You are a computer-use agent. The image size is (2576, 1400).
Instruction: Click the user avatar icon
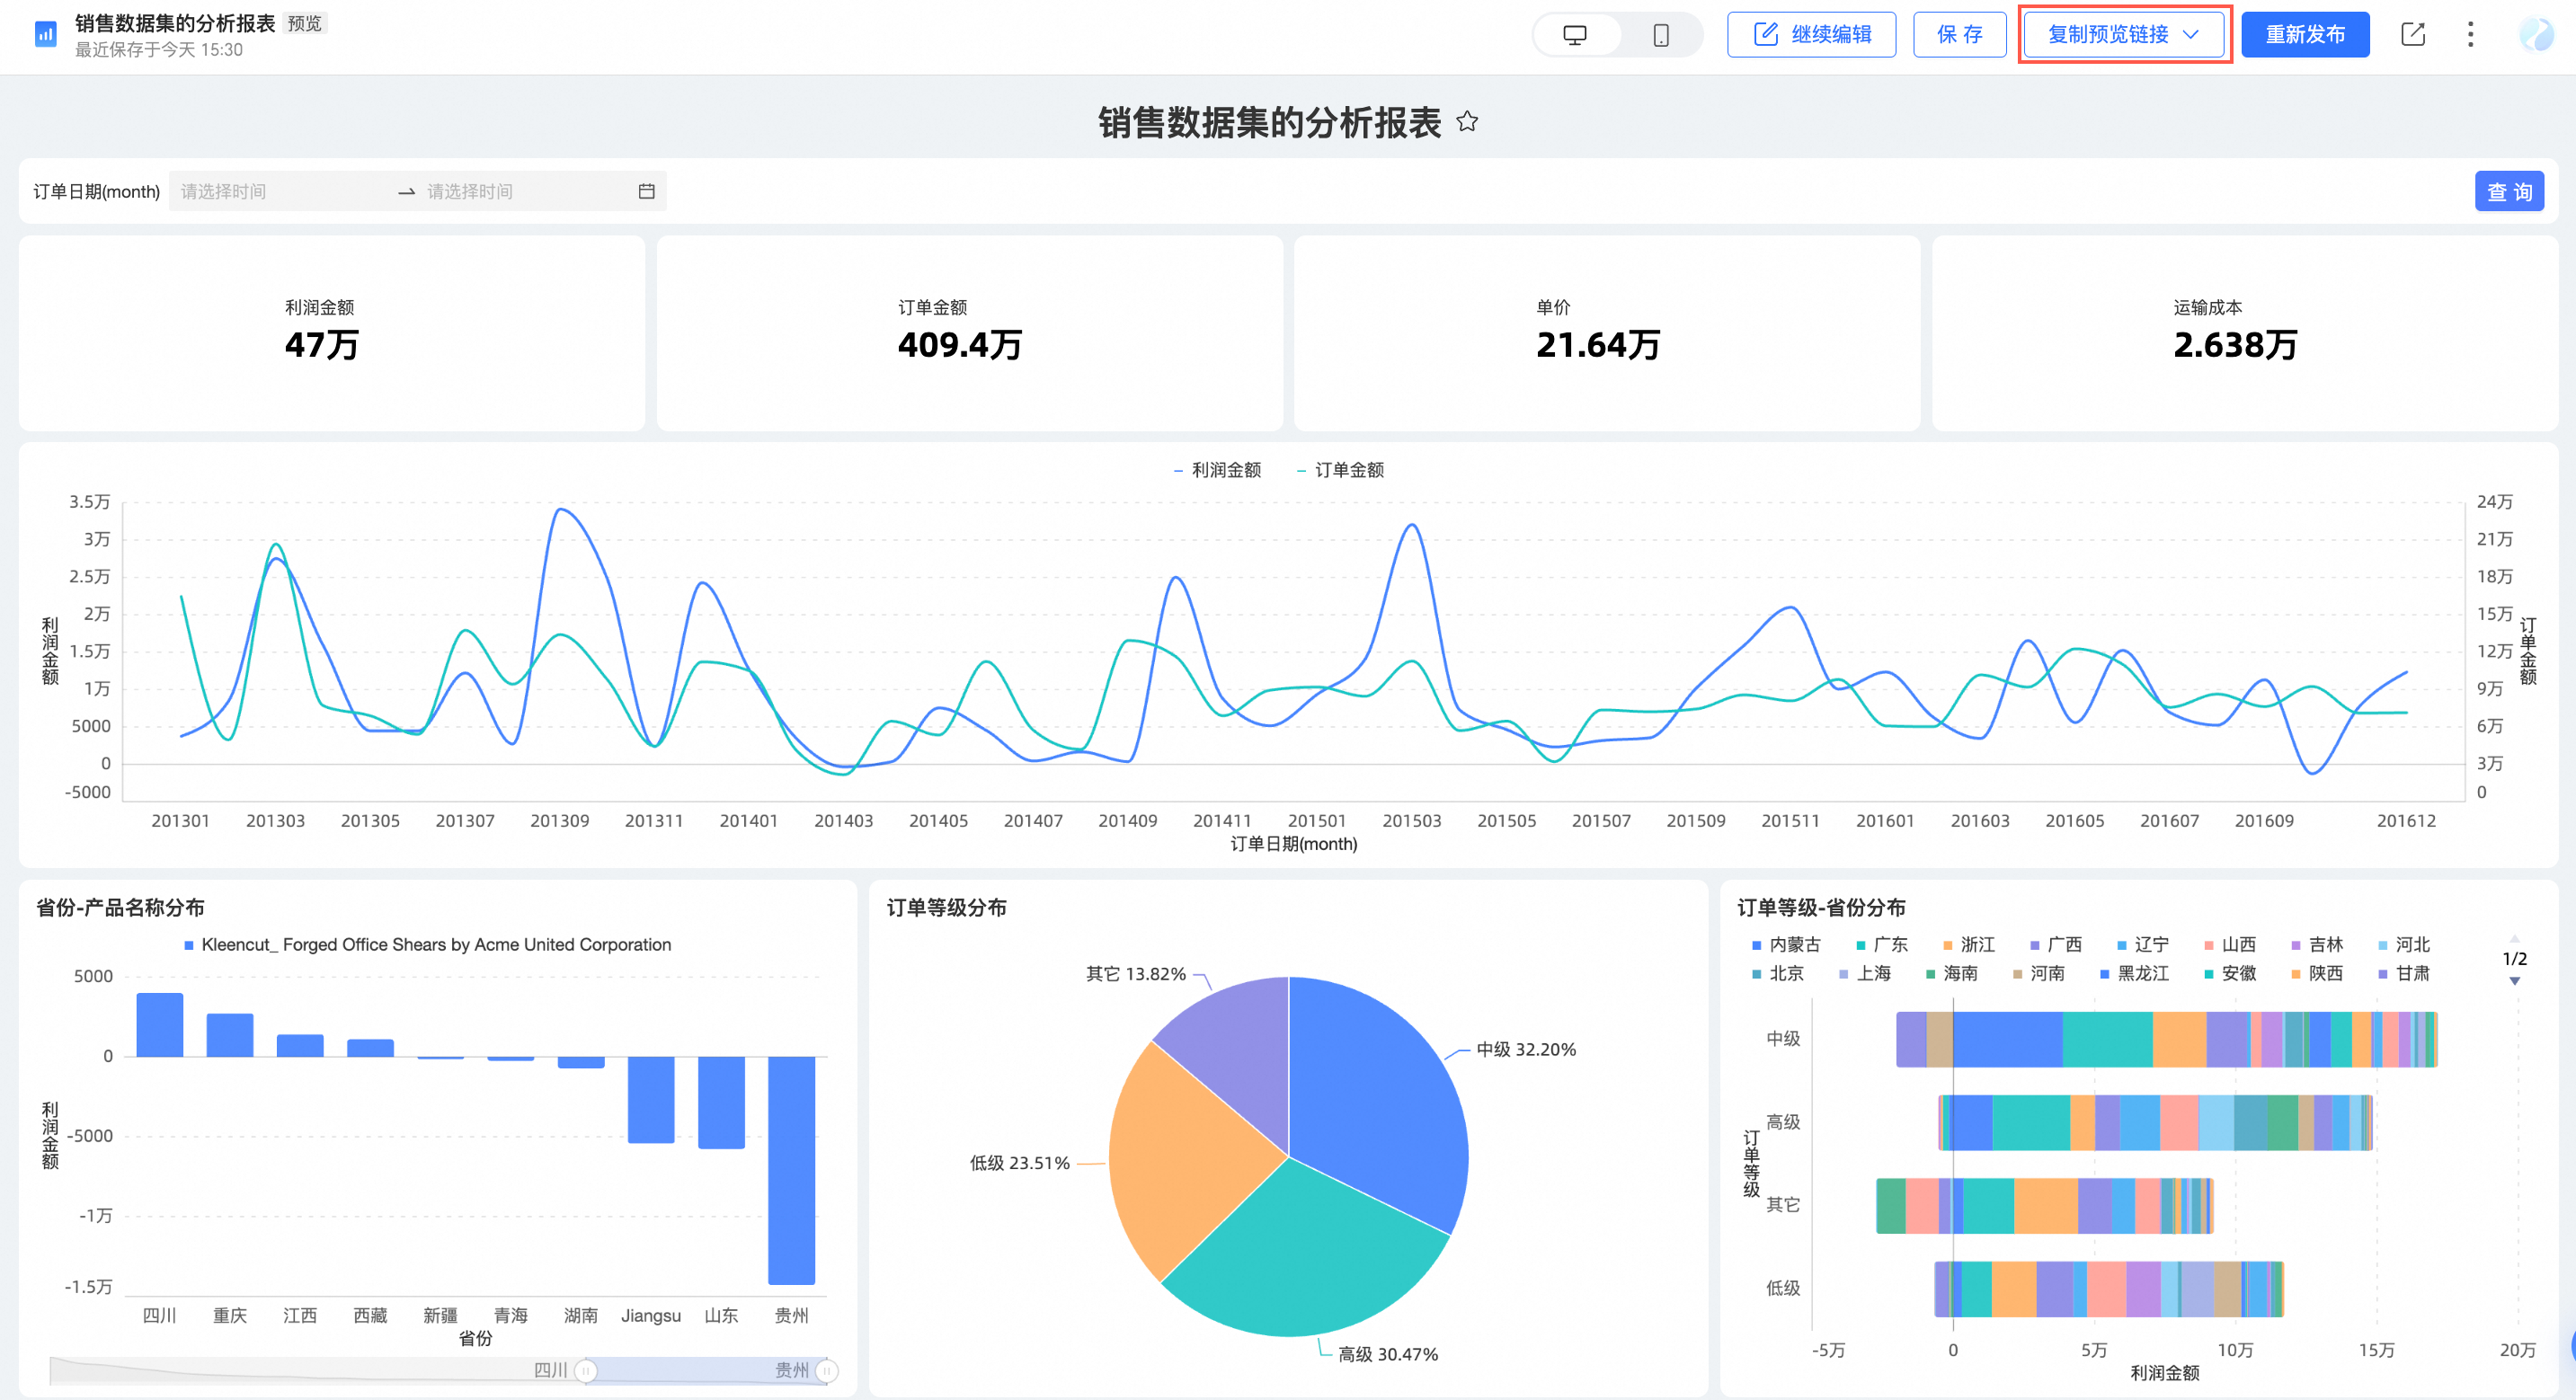pos(2536,35)
